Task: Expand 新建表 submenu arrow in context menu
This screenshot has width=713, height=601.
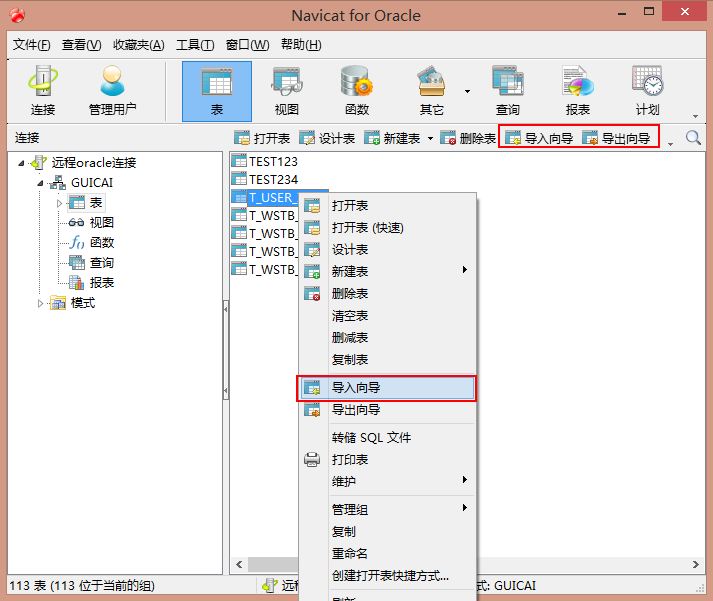Action: (x=464, y=270)
